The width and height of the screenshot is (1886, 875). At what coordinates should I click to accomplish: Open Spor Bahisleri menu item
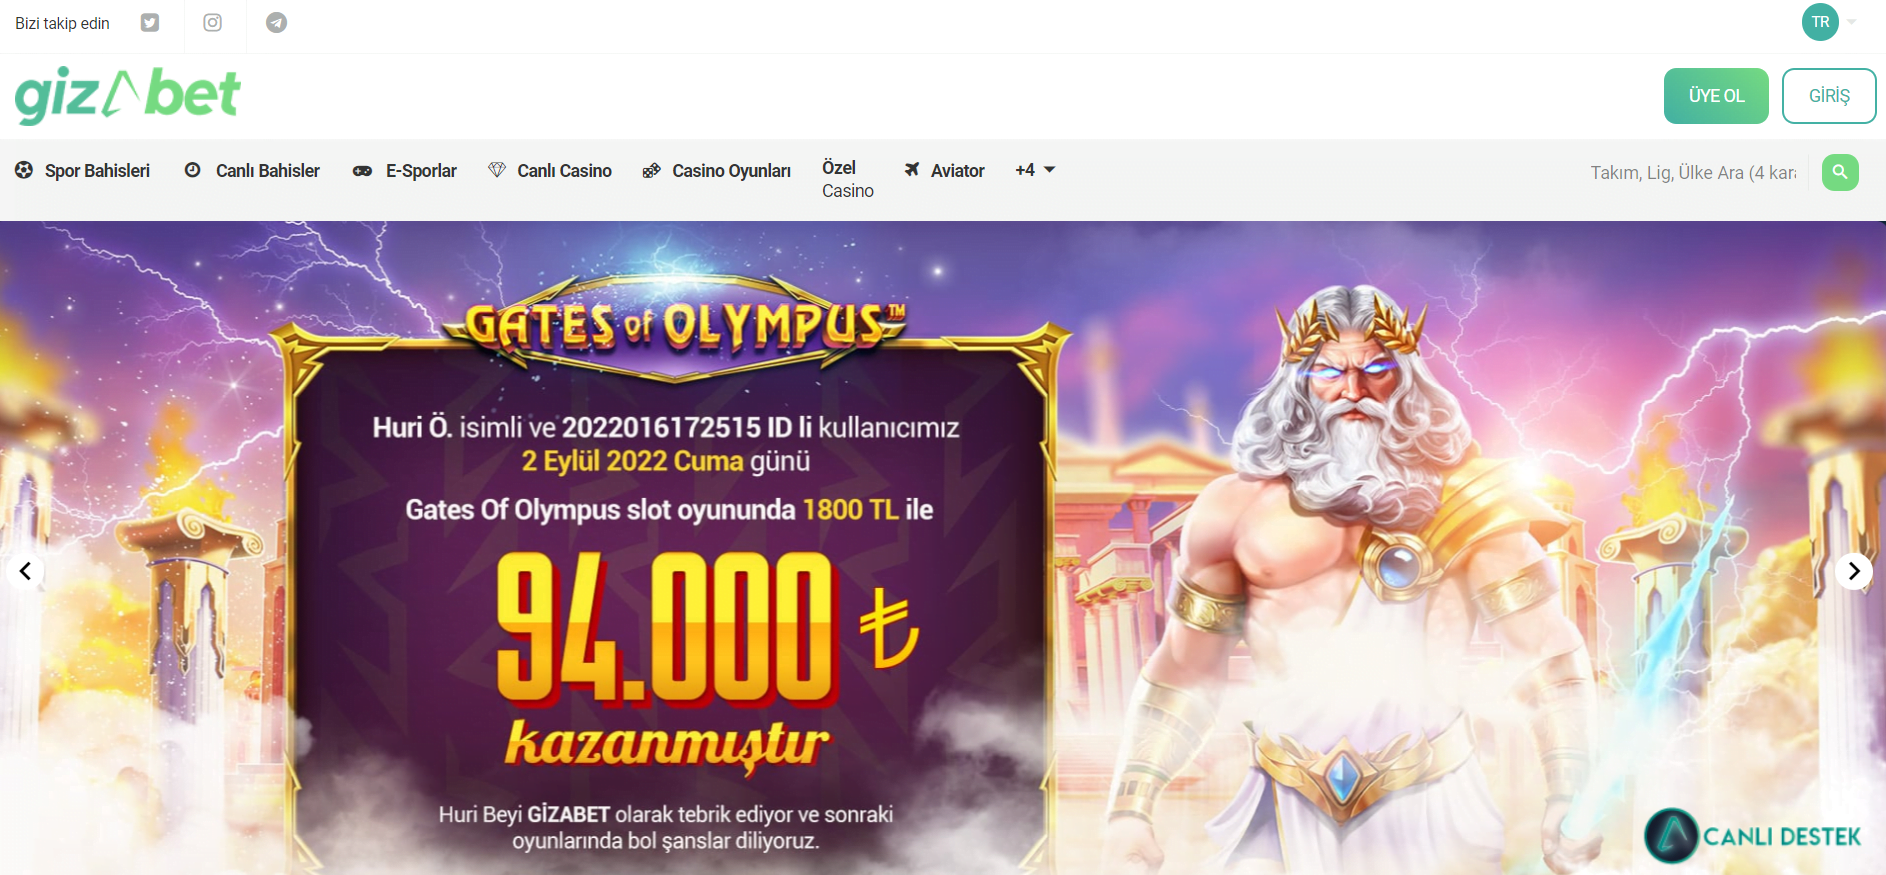point(82,171)
